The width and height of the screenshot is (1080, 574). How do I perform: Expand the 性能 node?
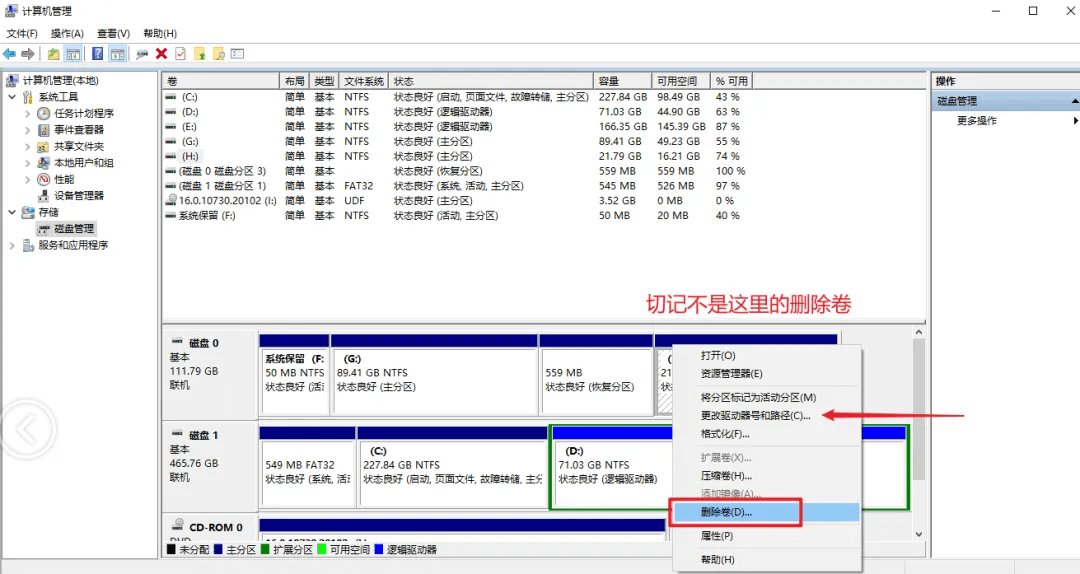coord(28,179)
